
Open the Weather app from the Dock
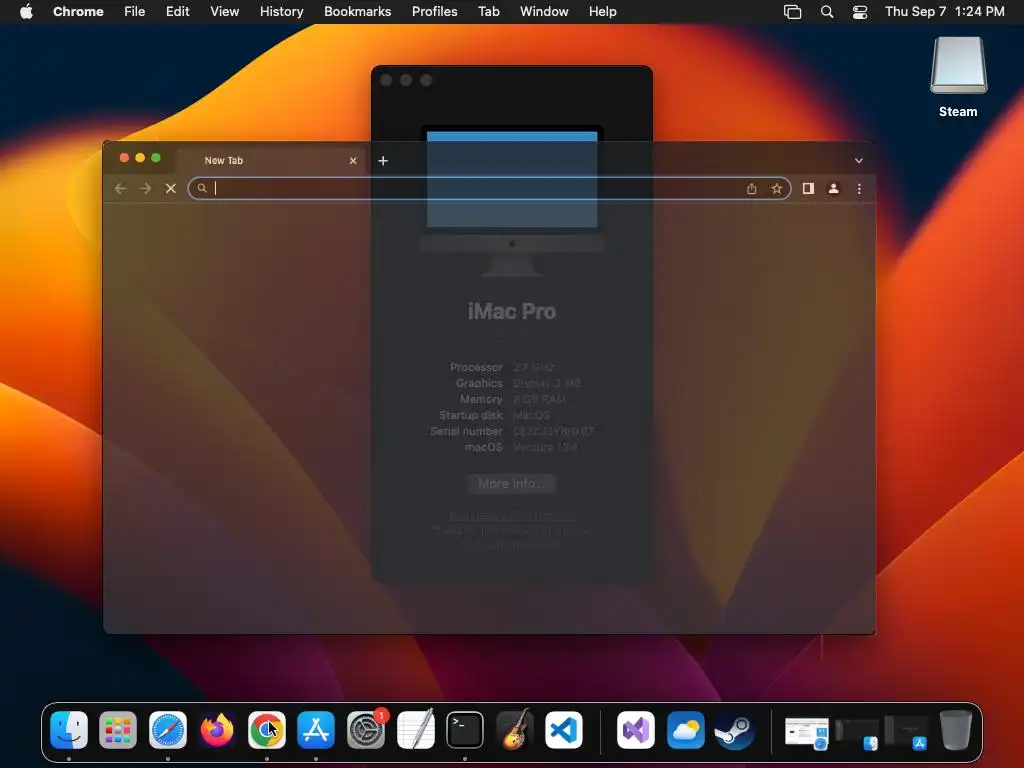[685, 729]
